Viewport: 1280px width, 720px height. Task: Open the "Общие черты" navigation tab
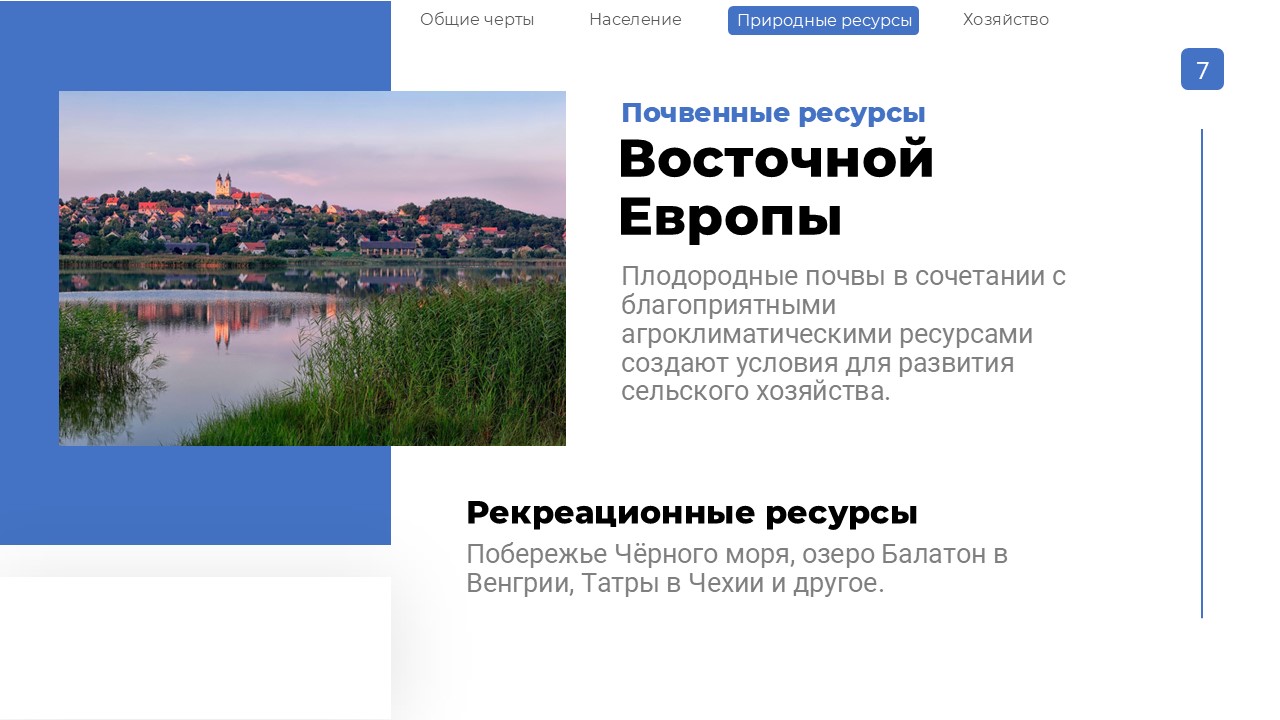[x=477, y=20]
